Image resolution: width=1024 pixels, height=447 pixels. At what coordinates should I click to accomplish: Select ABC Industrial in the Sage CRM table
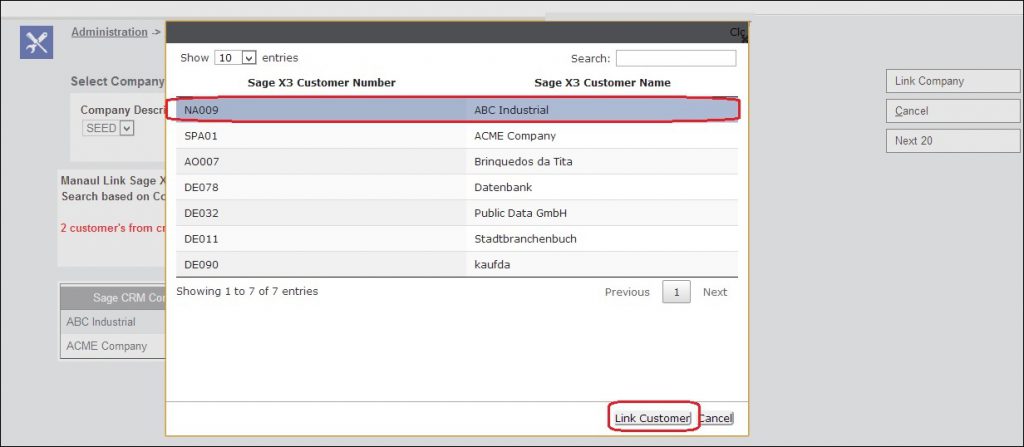click(101, 322)
